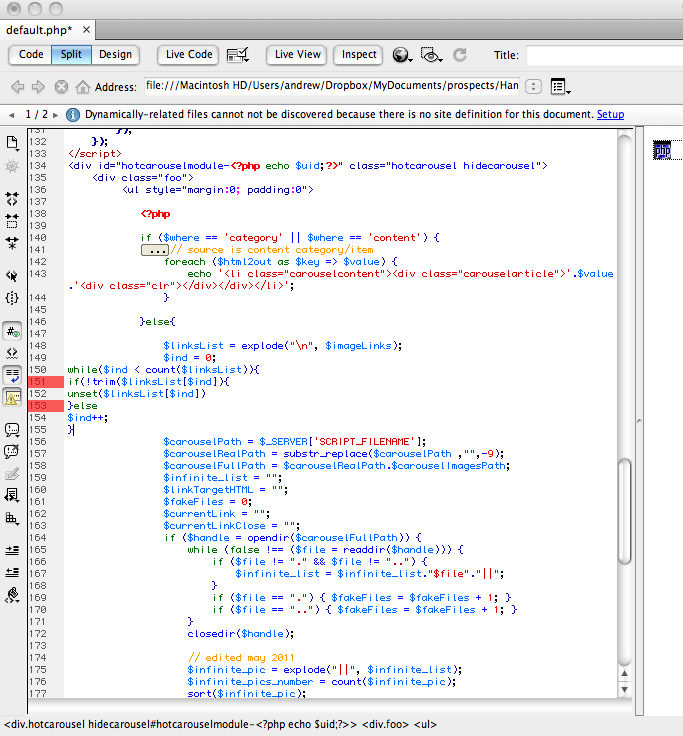Click the closedir($handle); code line
The height and width of the screenshot is (736, 683).
pos(241,634)
